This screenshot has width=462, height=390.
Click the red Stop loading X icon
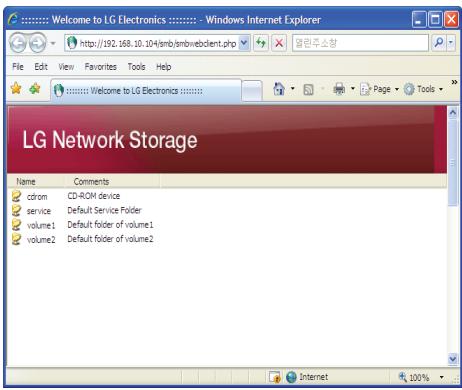coord(279,43)
